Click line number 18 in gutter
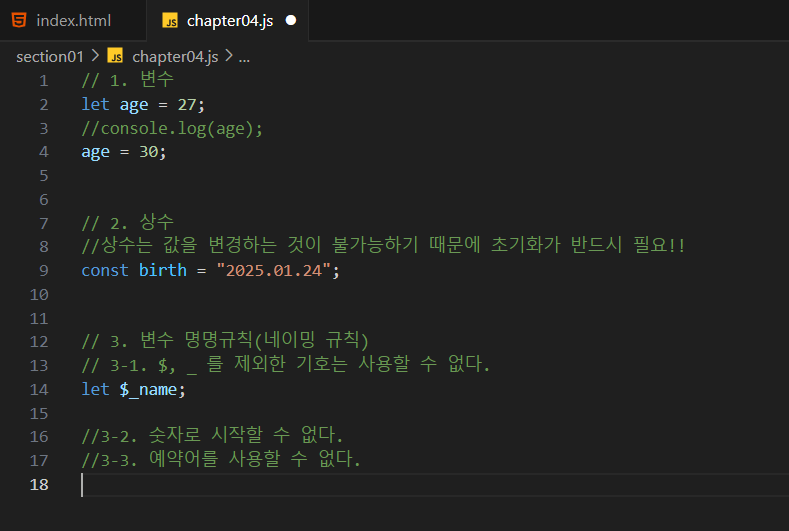The image size is (789, 531). click(39, 485)
